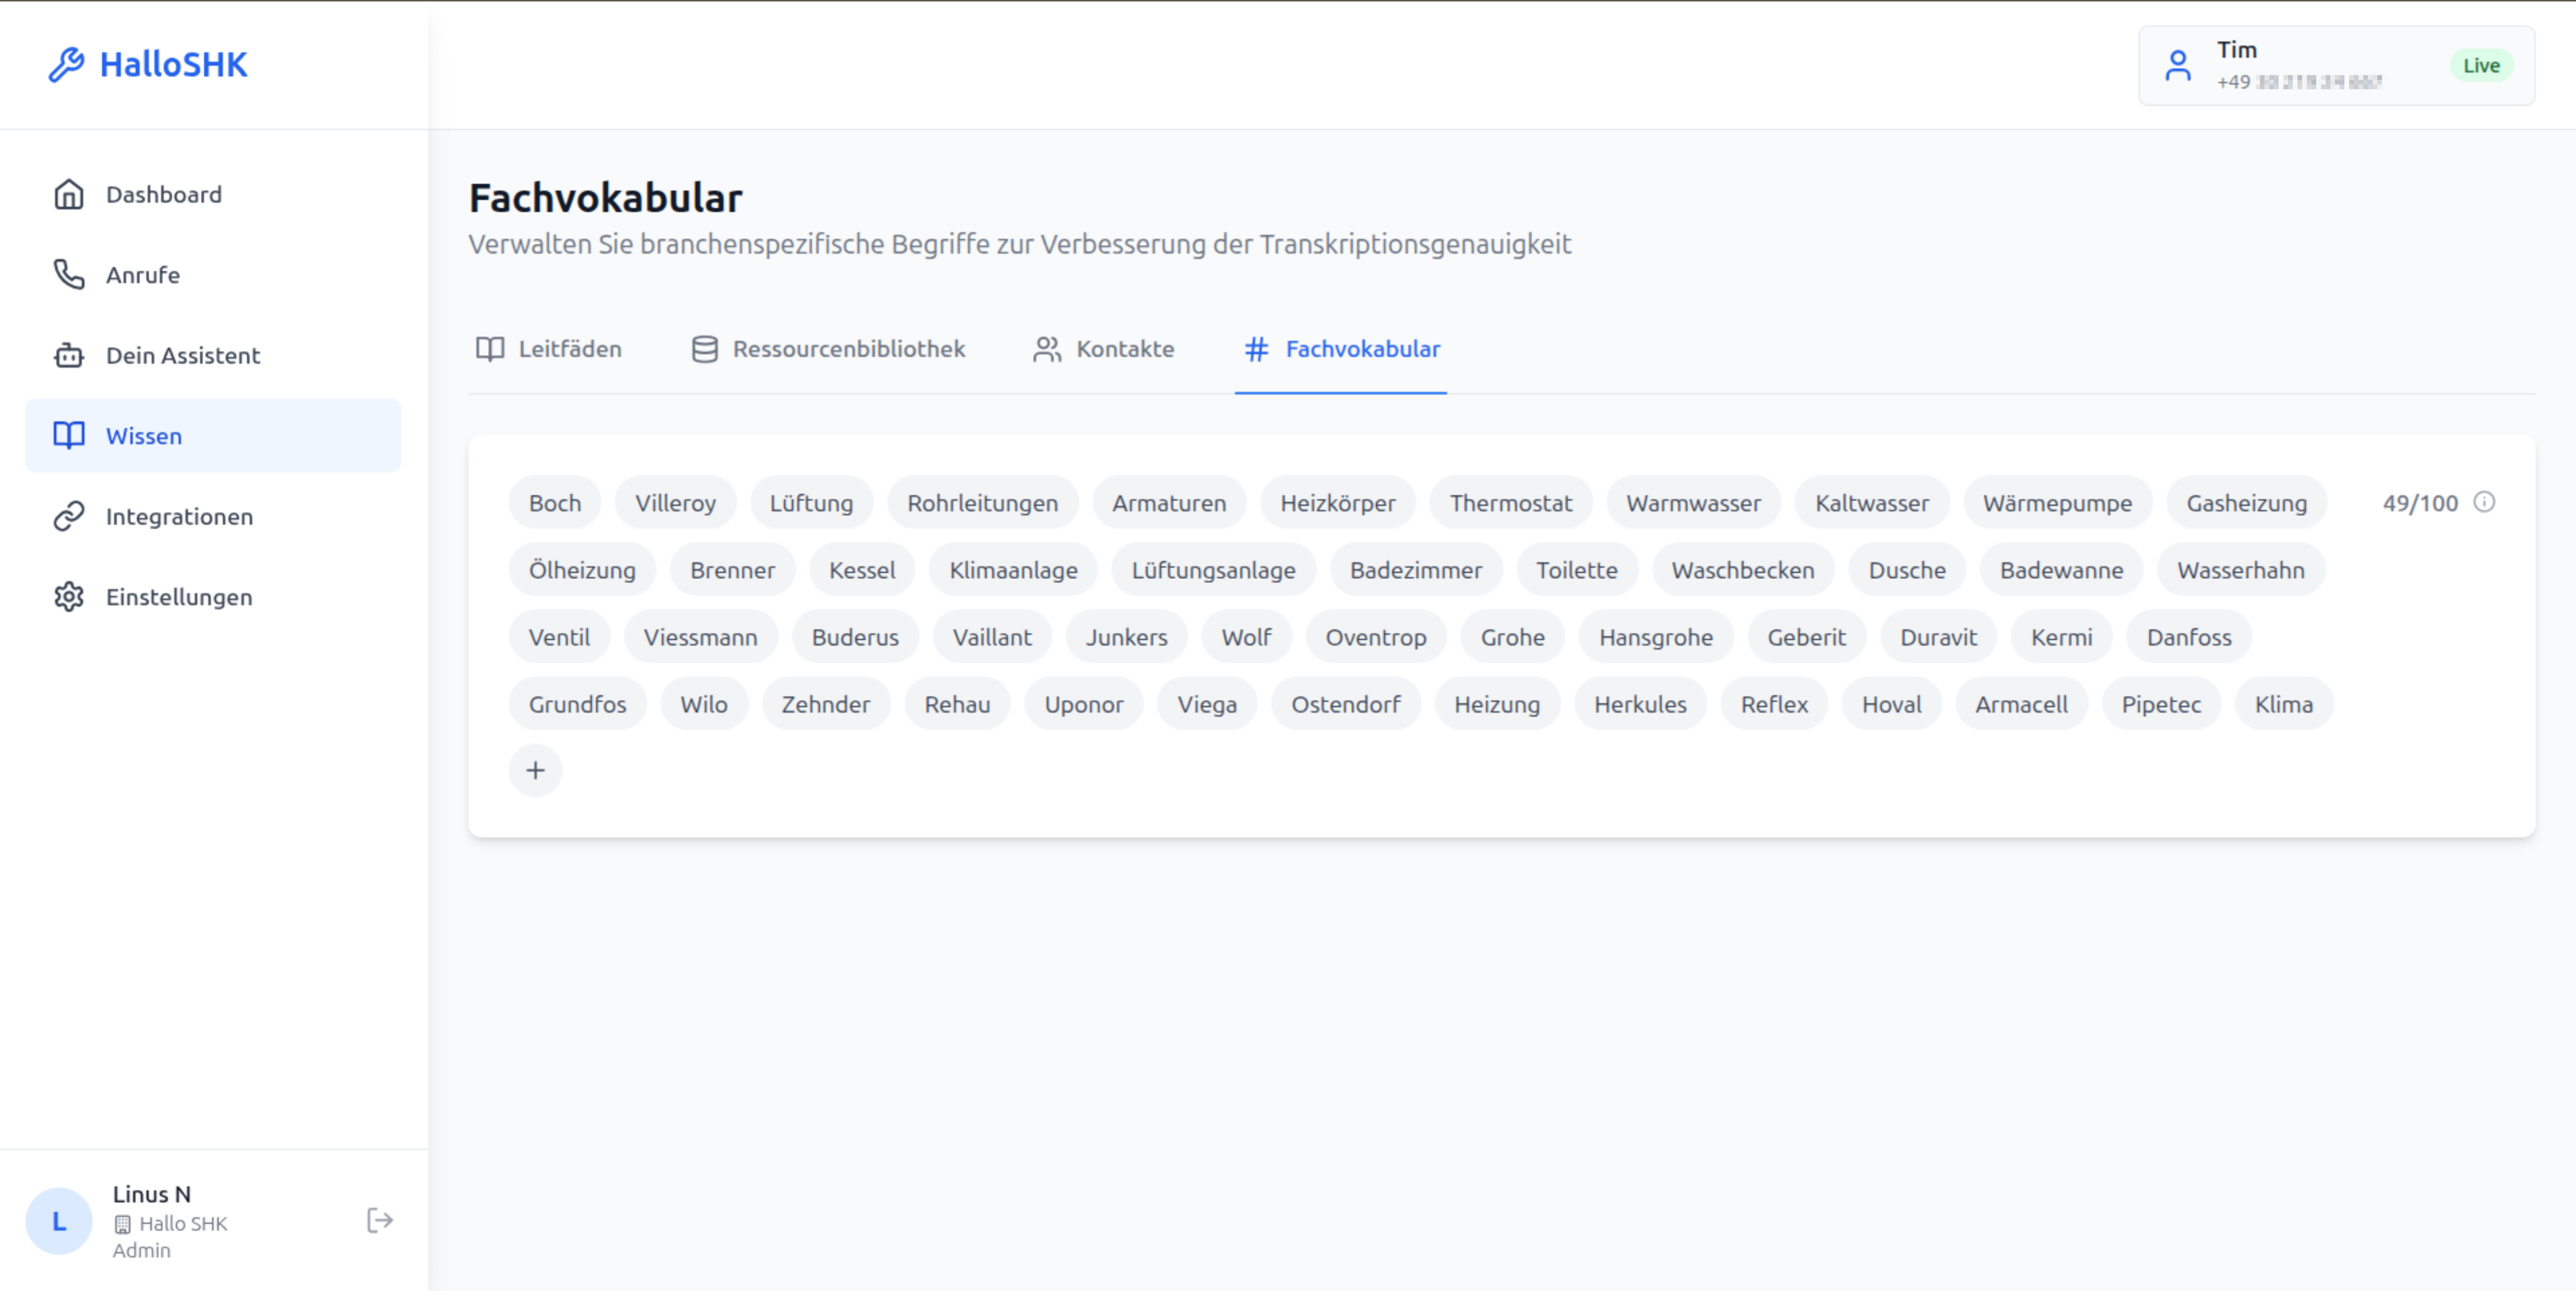Click the Ressourcenbibliothek database icon
2576x1291 pixels.
(x=705, y=349)
